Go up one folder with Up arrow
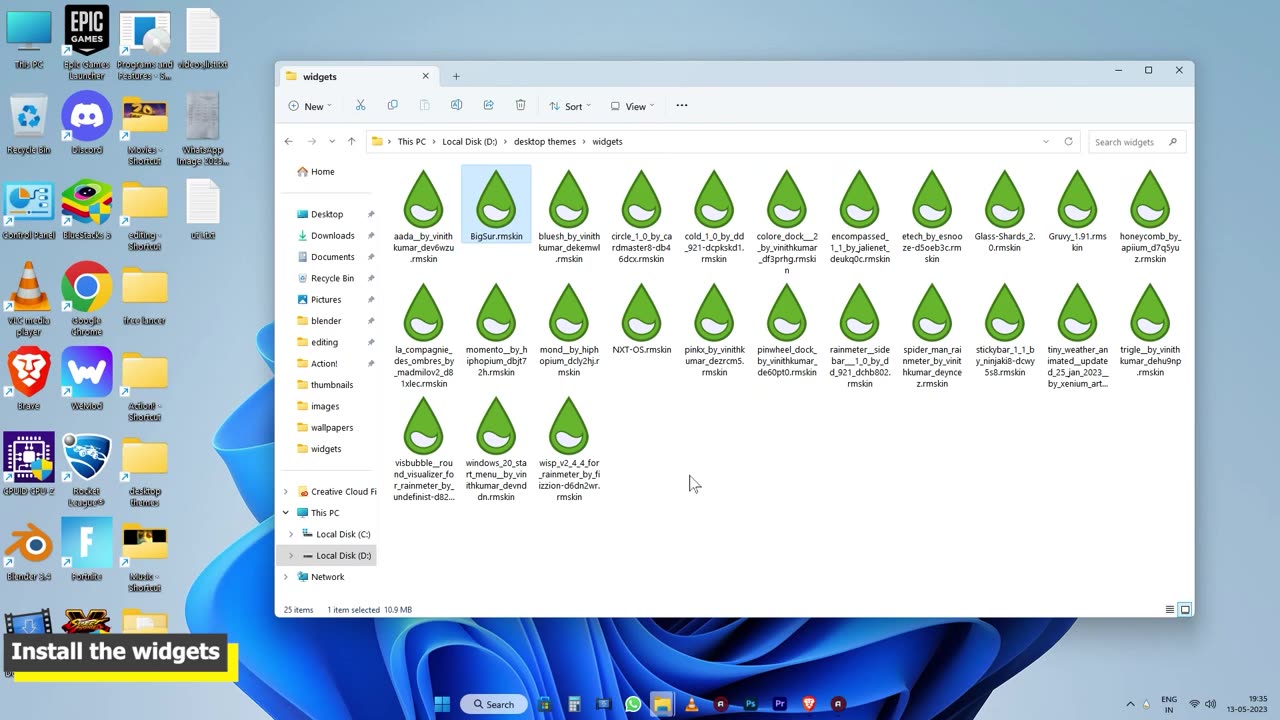Image resolution: width=1280 pixels, height=720 pixels. pyautogui.click(x=351, y=142)
